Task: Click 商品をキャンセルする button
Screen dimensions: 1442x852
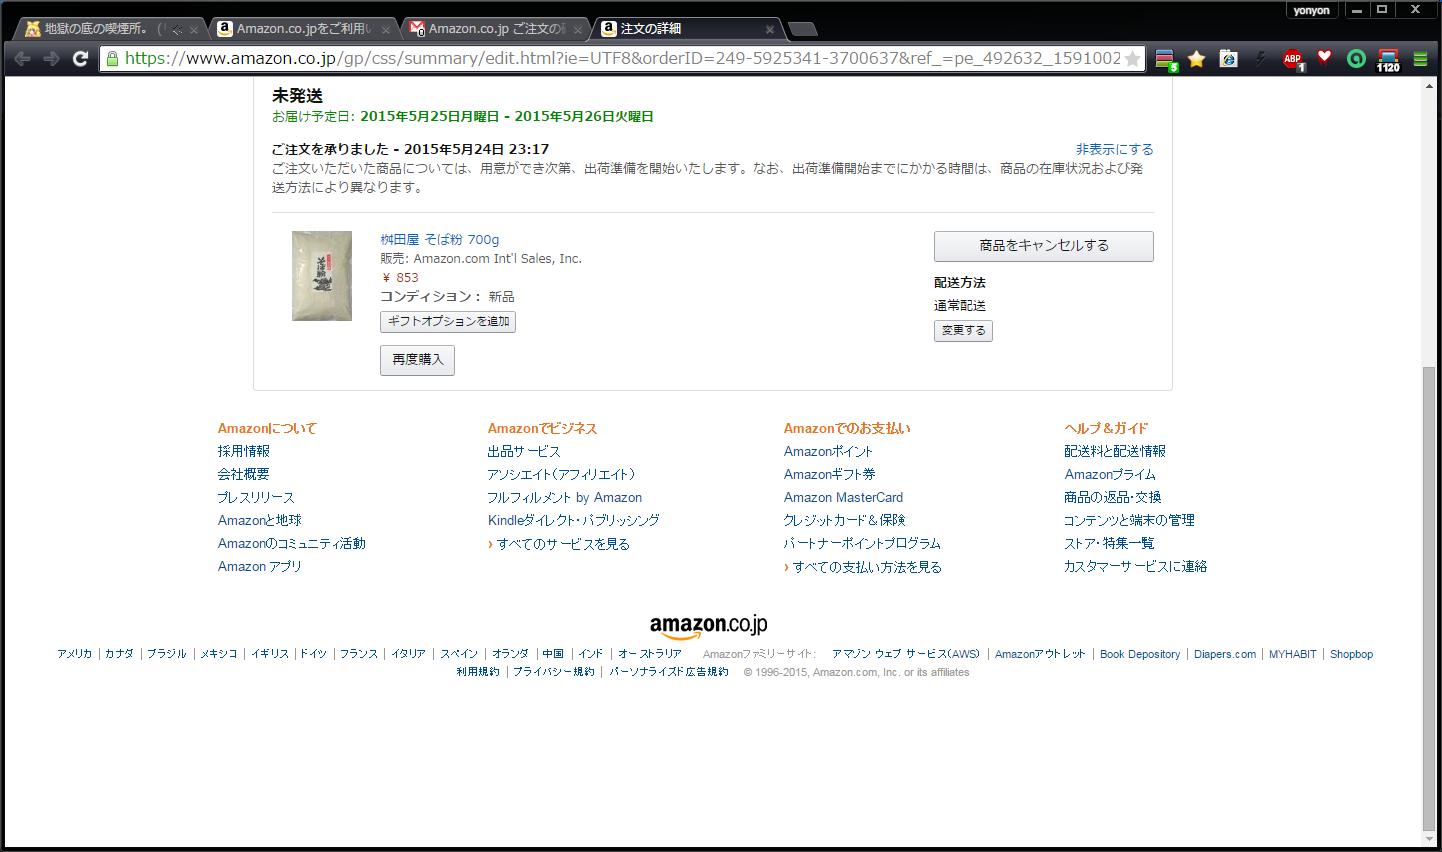Action: (1043, 246)
